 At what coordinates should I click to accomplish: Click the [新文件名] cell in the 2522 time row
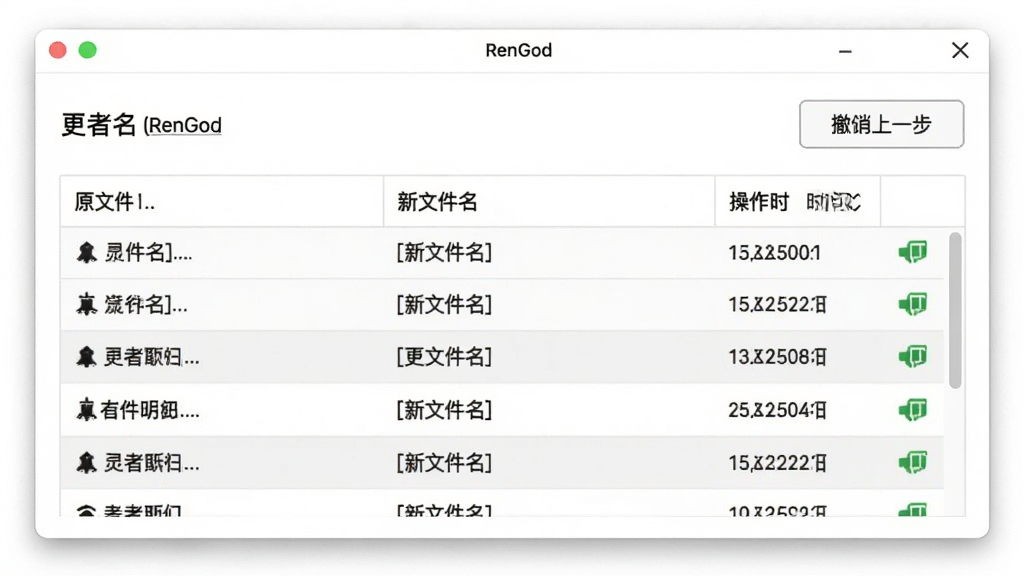point(444,304)
